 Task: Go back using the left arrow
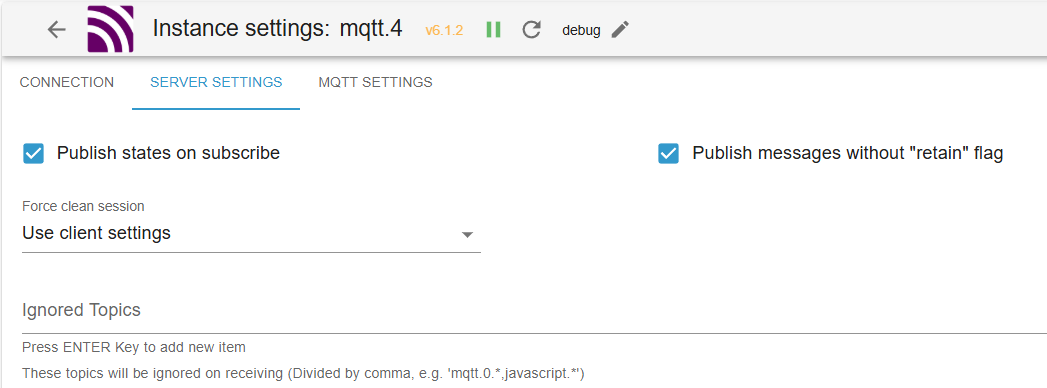pyautogui.click(x=57, y=29)
